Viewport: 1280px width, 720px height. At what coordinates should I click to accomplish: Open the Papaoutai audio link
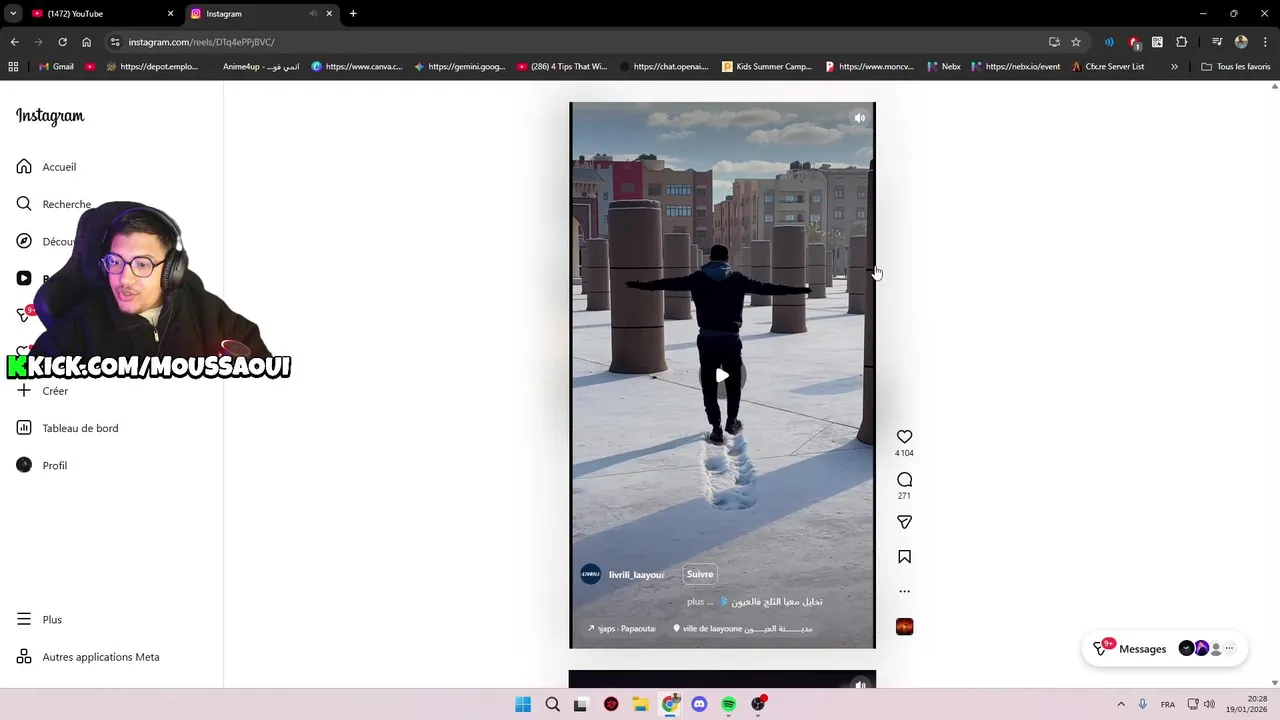pyautogui.click(x=622, y=629)
